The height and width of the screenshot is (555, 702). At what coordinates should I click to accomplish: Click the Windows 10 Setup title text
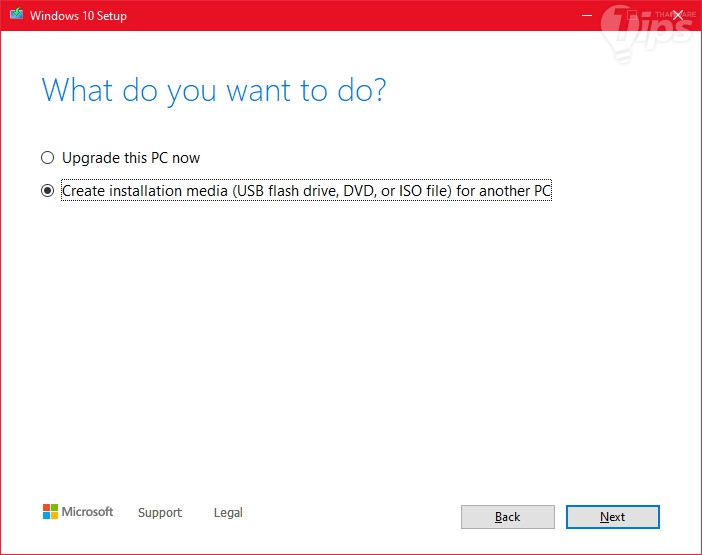click(x=78, y=16)
